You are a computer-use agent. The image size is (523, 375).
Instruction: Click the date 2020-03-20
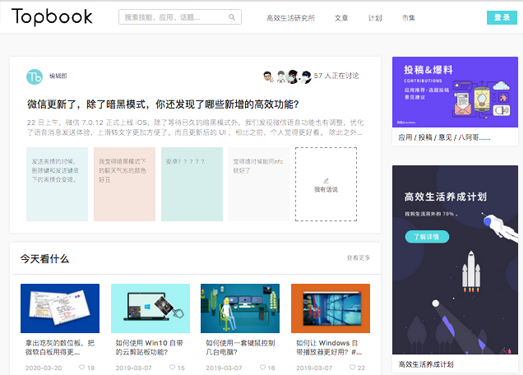coord(44,368)
